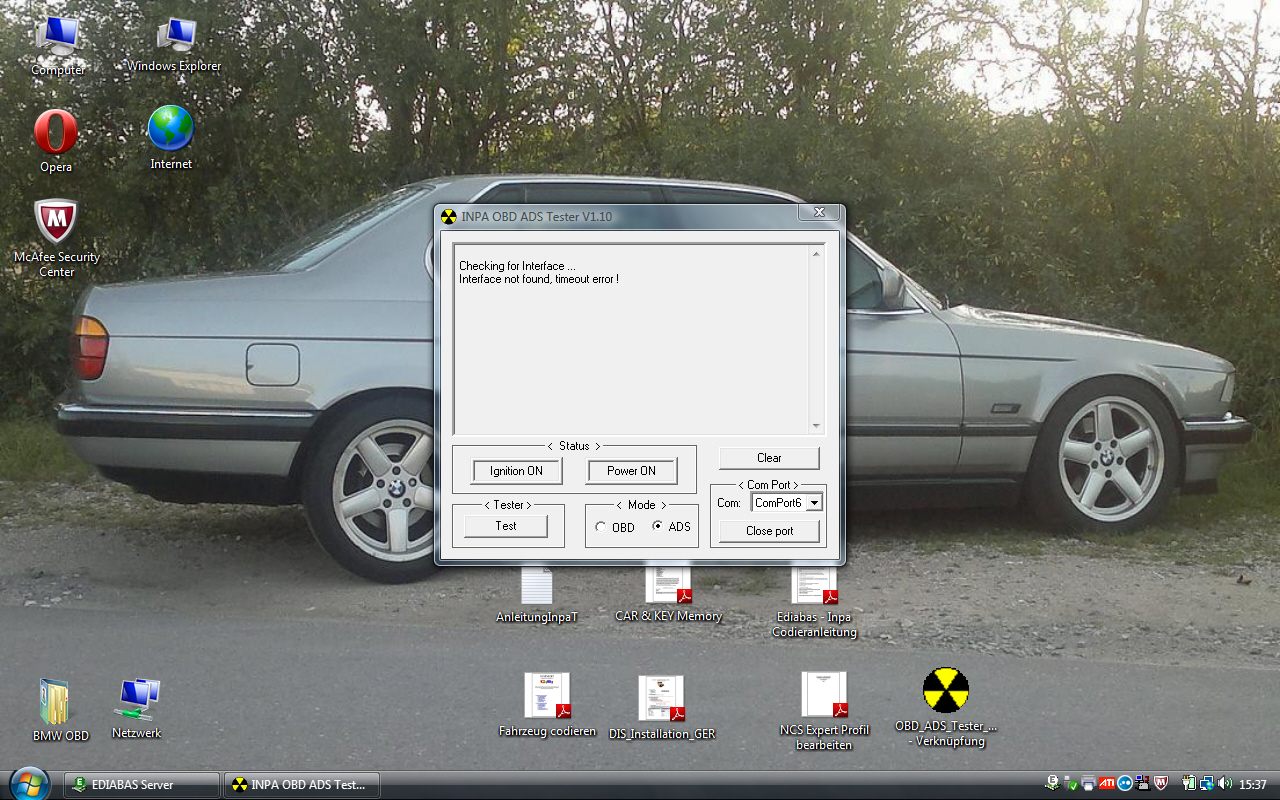Switch to EDIABAS Server taskbar item
The image size is (1280, 800).
coord(141,785)
